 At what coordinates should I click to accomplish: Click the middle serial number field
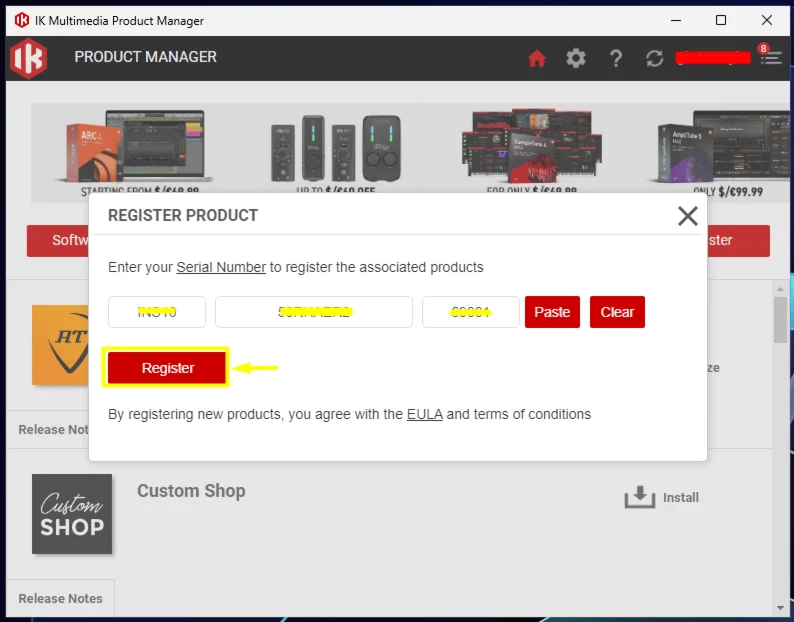tap(314, 312)
